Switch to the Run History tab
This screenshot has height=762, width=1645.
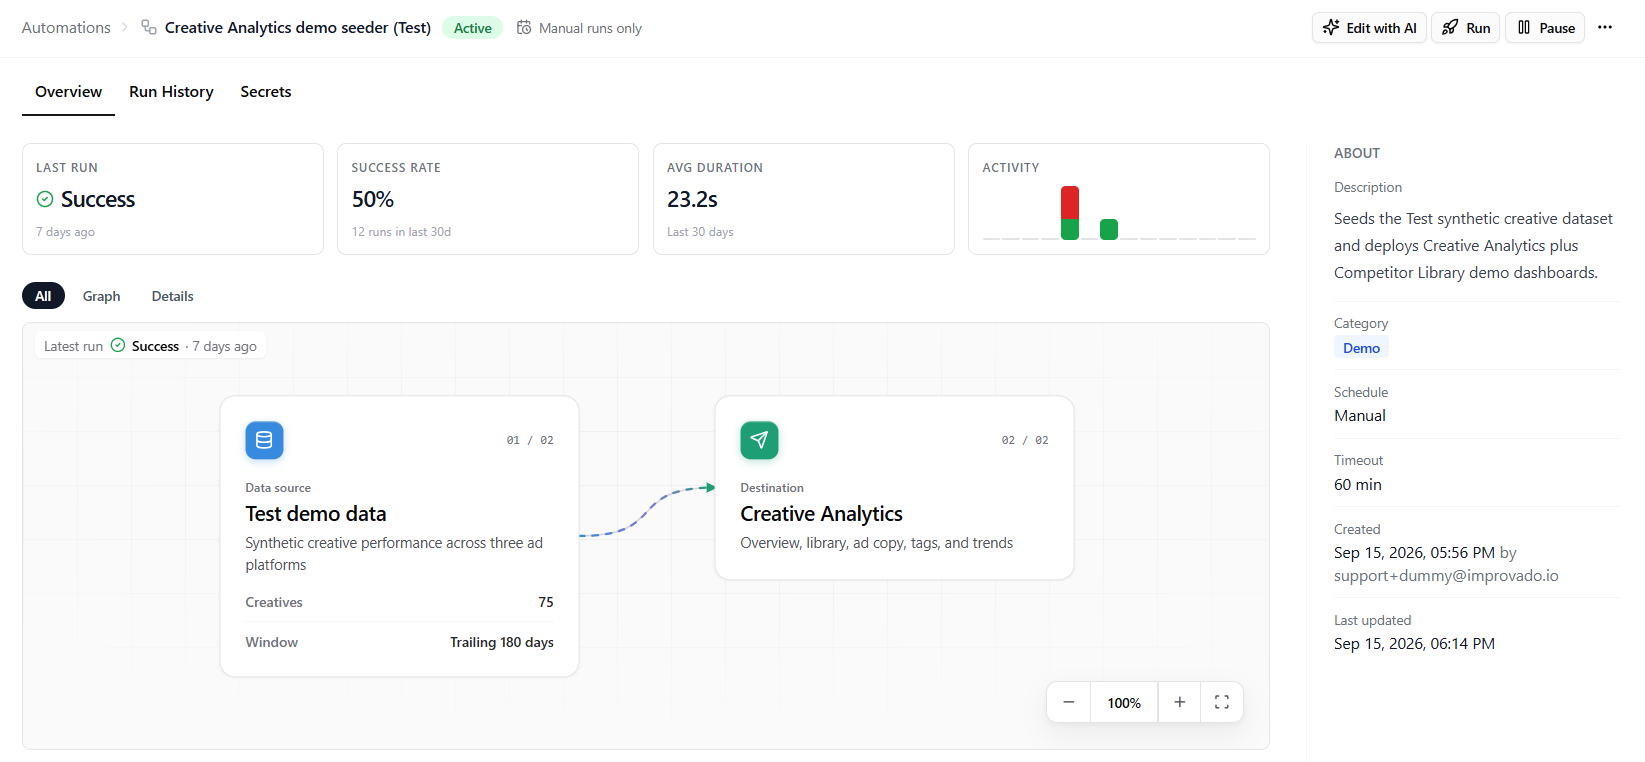171,92
